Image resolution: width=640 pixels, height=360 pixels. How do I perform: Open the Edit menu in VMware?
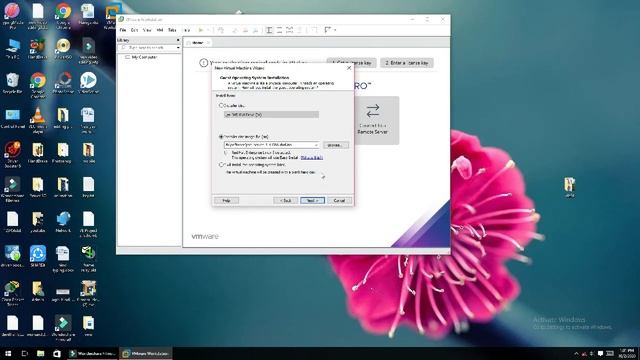[x=134, y=30]
